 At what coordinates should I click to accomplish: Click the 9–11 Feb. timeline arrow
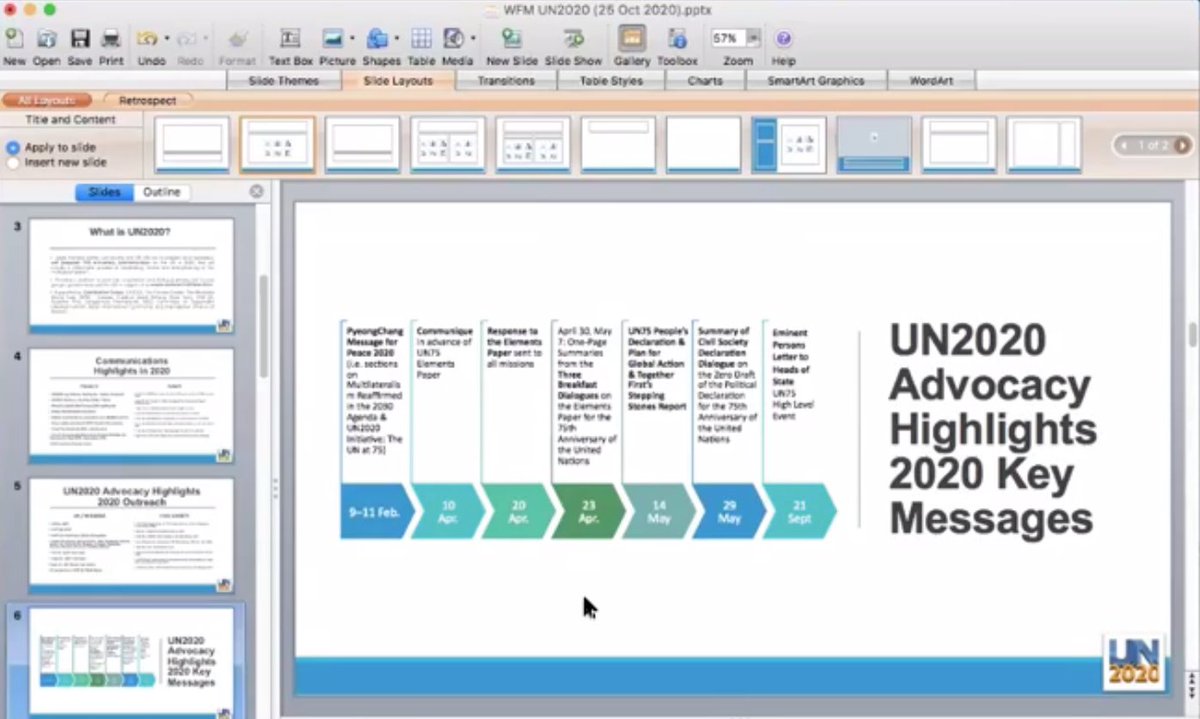pyautogui.click(x=376, y=512)
